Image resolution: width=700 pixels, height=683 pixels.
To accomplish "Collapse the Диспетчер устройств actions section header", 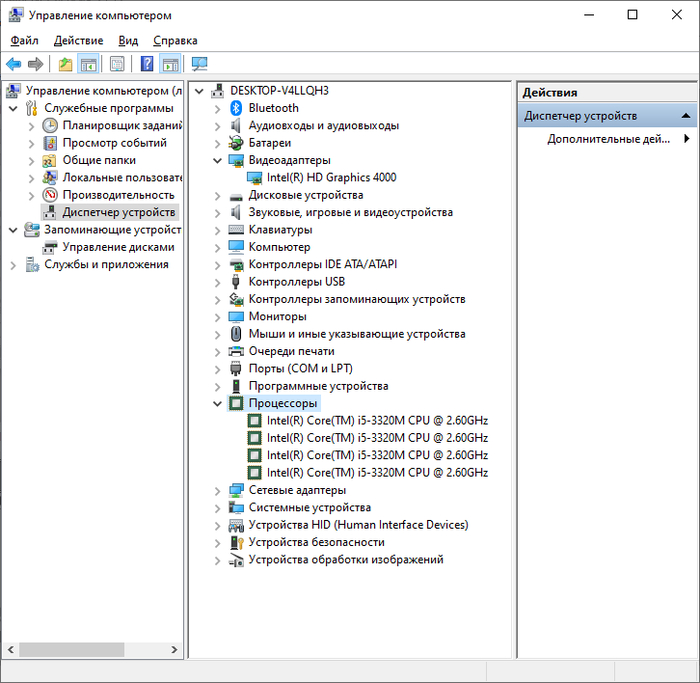I will [x=686, y=116].
